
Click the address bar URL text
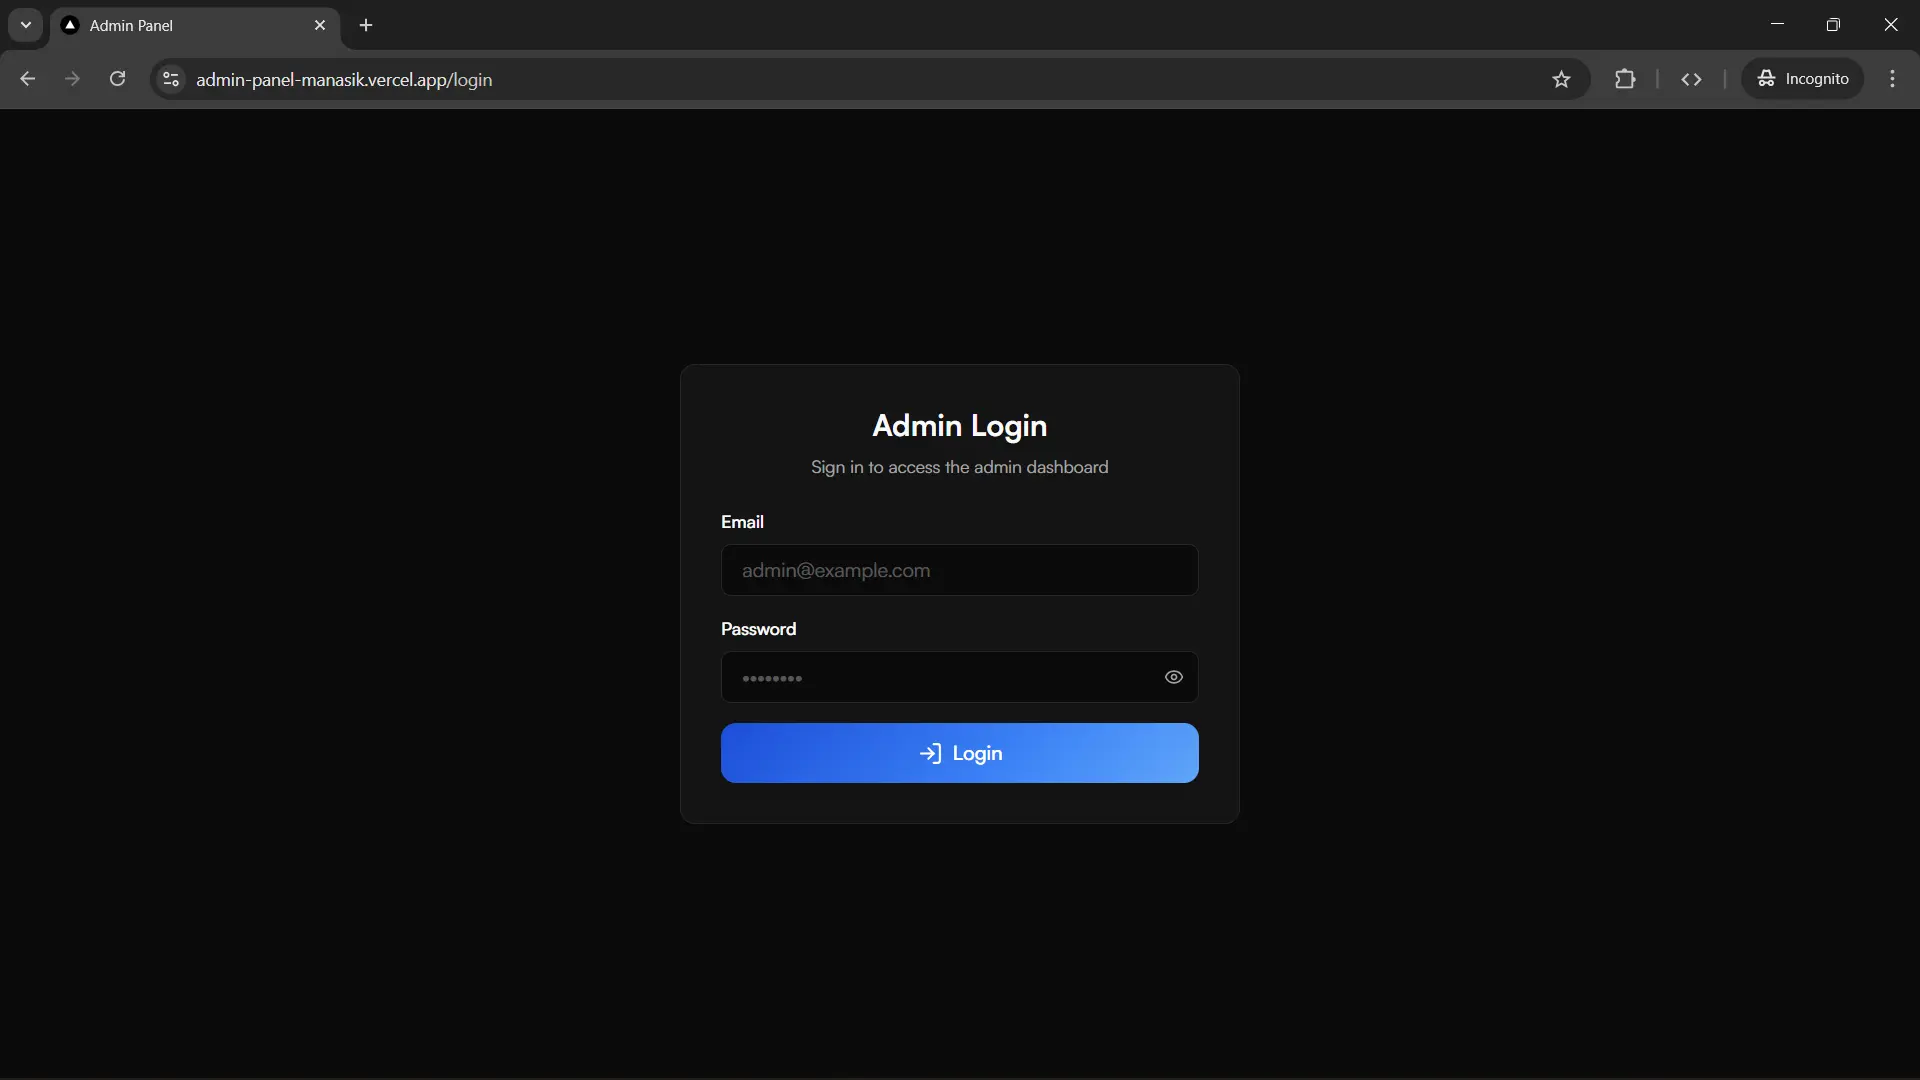pos(344,80)
